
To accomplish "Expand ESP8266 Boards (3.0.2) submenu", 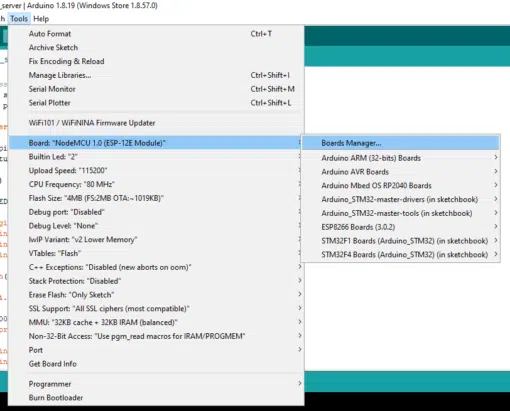I will tap(400, 227).
